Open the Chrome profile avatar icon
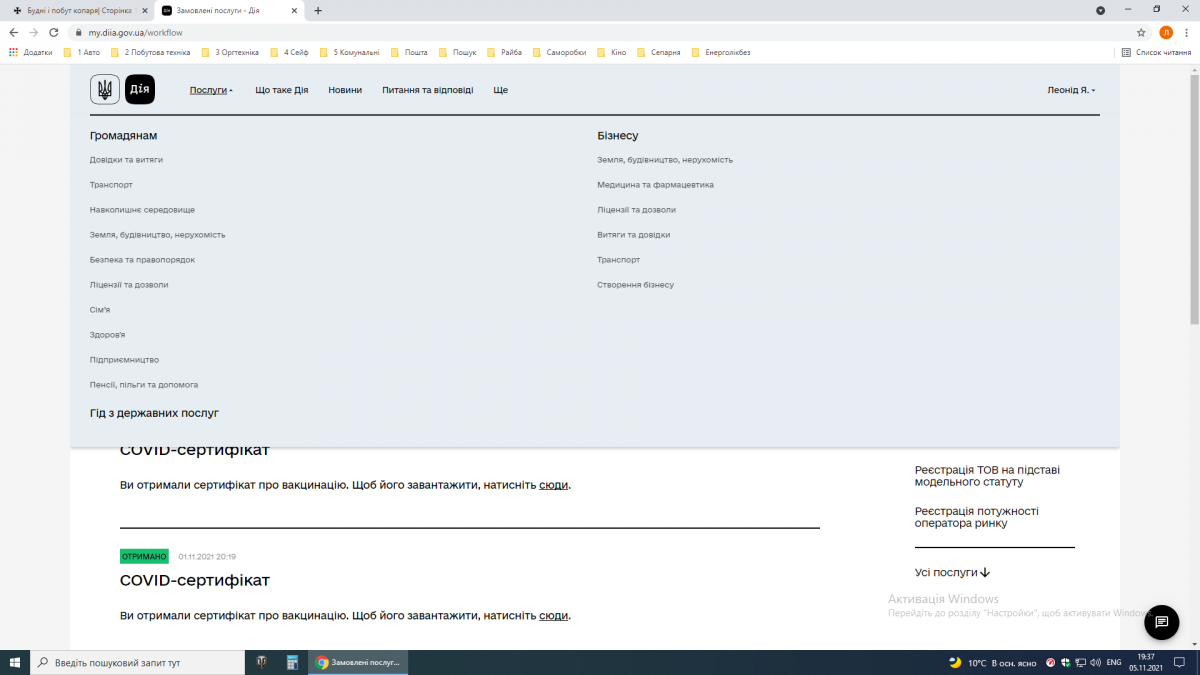 (x=1166, y=32)
